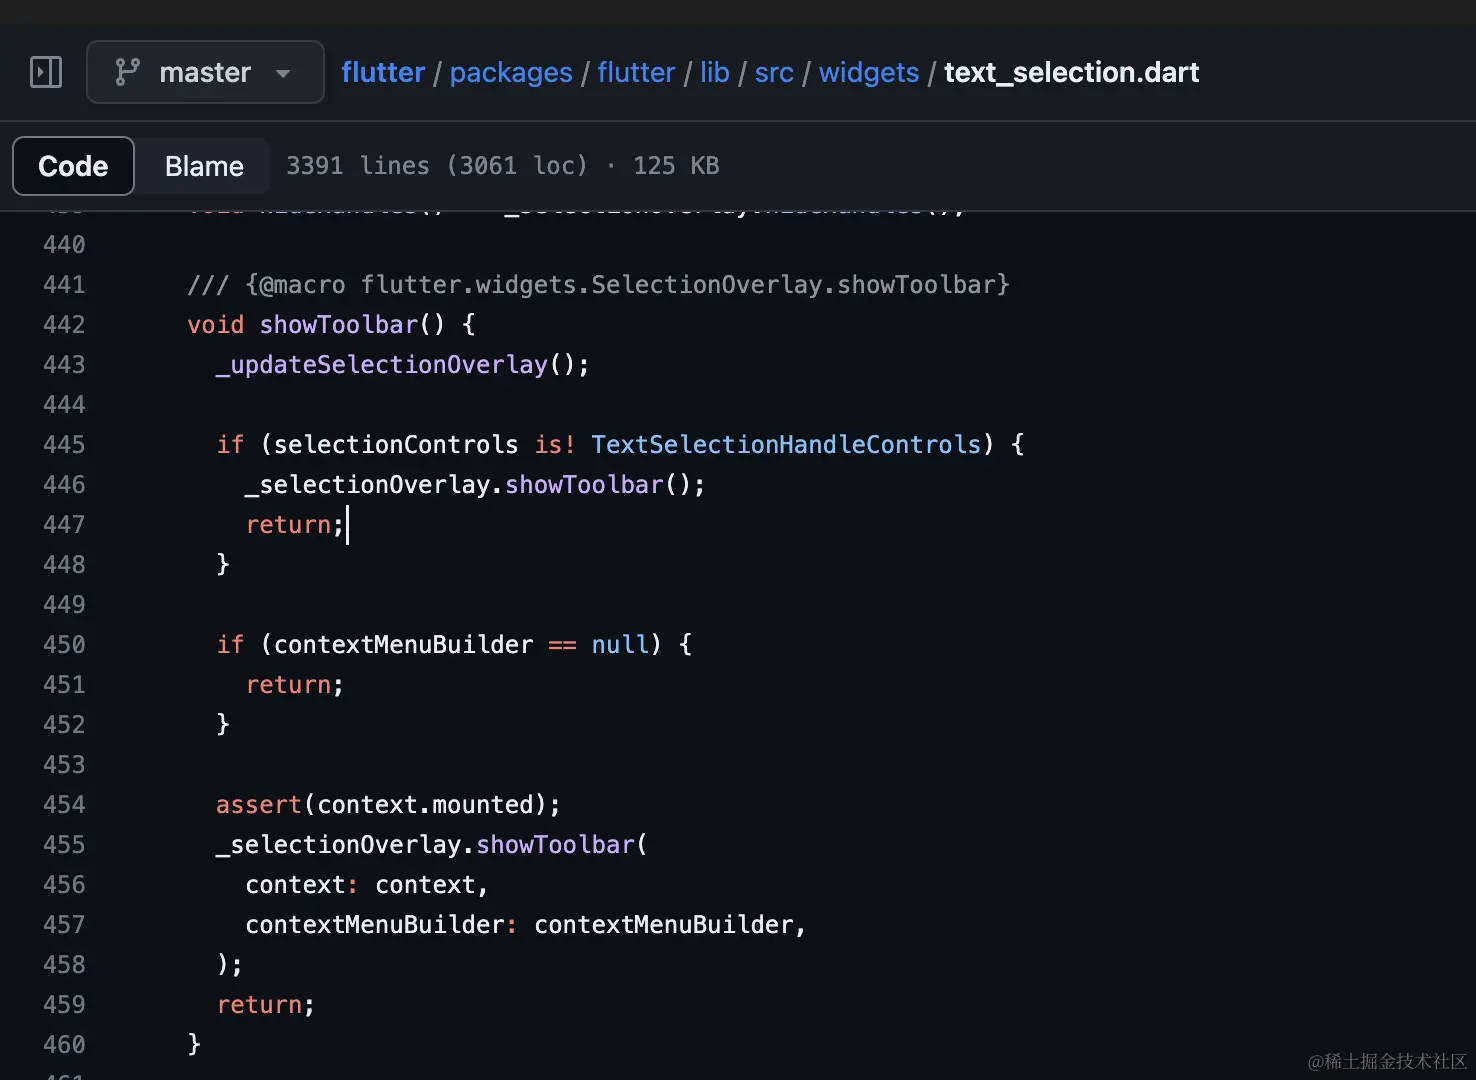Click the macro doc comment on line 441
Screen dimensions: 1476x1080
[x=598, y=285]
